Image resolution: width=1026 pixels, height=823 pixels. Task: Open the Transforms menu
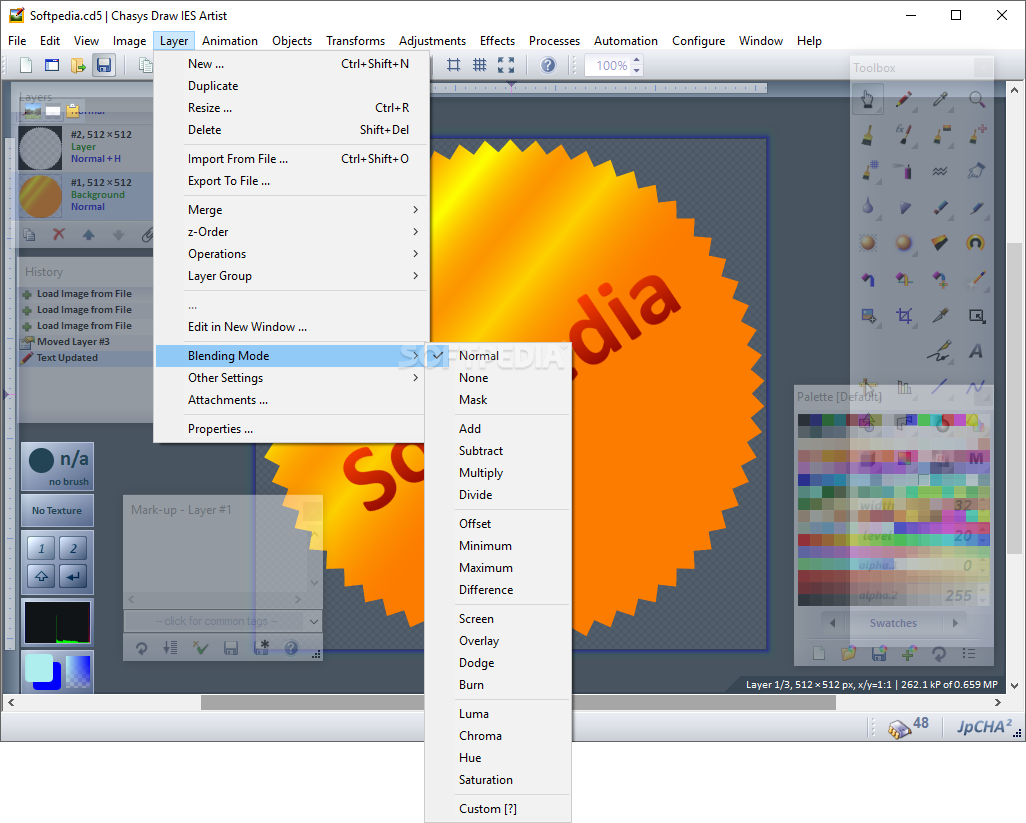pos(356,41)
